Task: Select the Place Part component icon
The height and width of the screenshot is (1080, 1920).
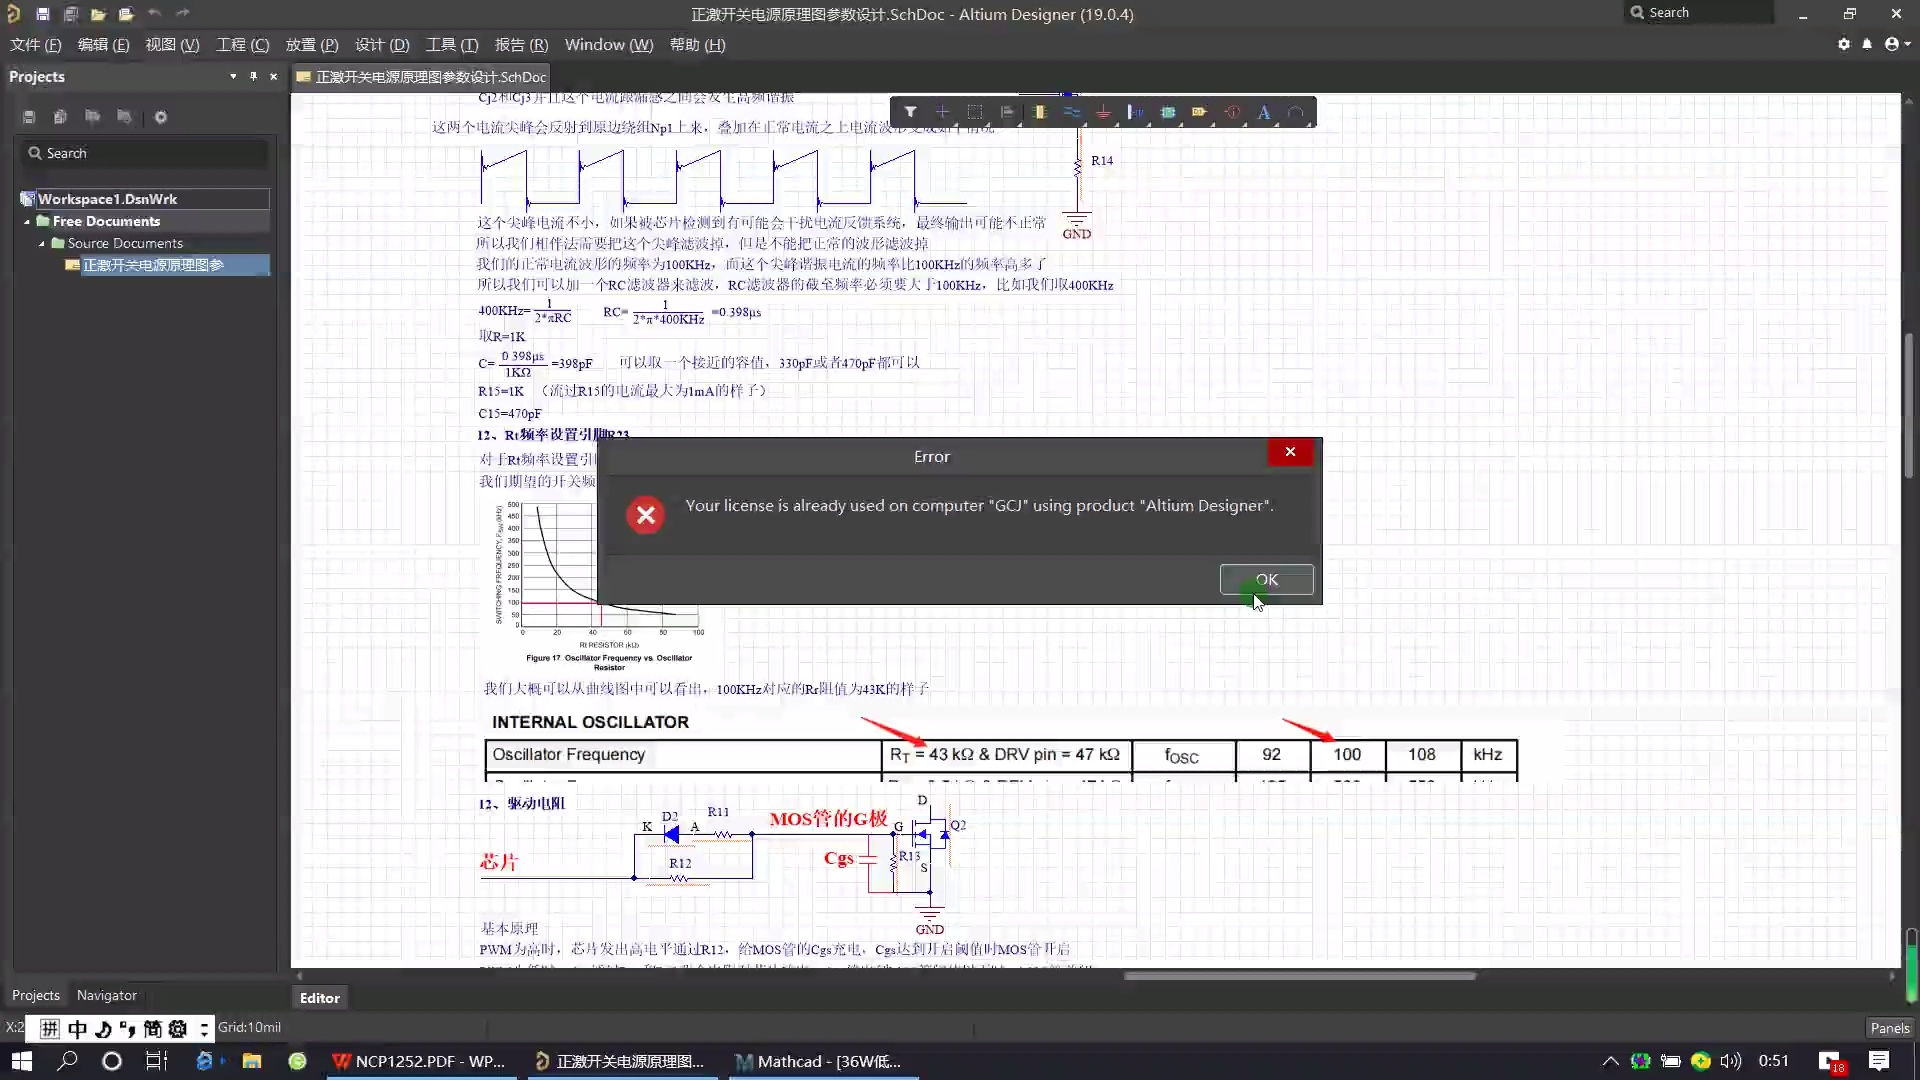Action: pyautogui.click(x=1040, y=112)
